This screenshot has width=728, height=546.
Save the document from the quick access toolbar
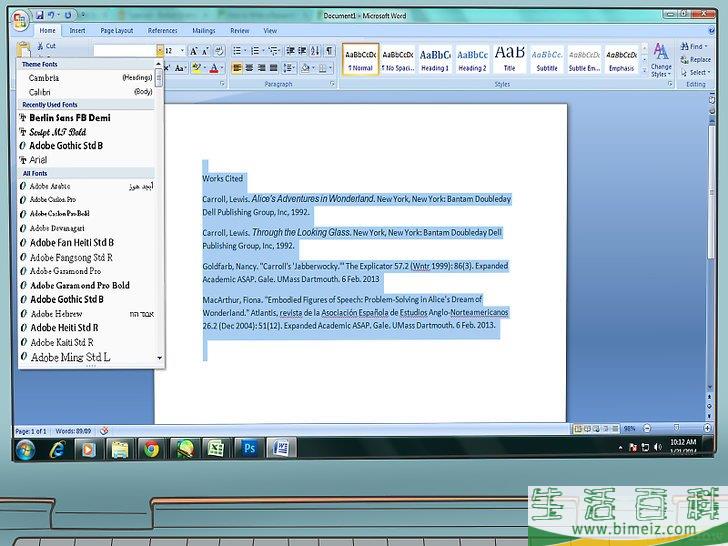pyautogui.click(x=40, y=15)
